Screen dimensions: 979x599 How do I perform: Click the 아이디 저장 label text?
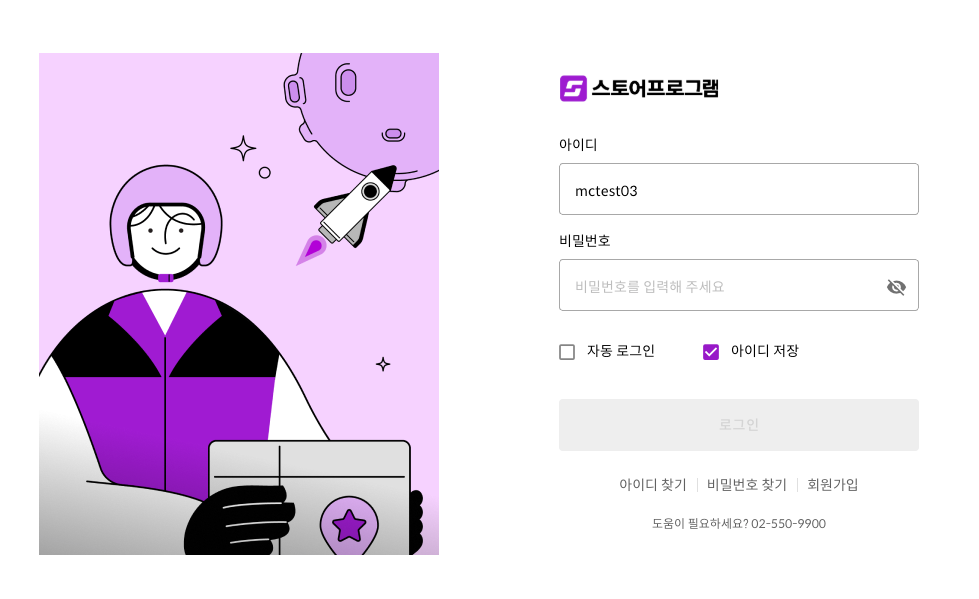[764, 351]
